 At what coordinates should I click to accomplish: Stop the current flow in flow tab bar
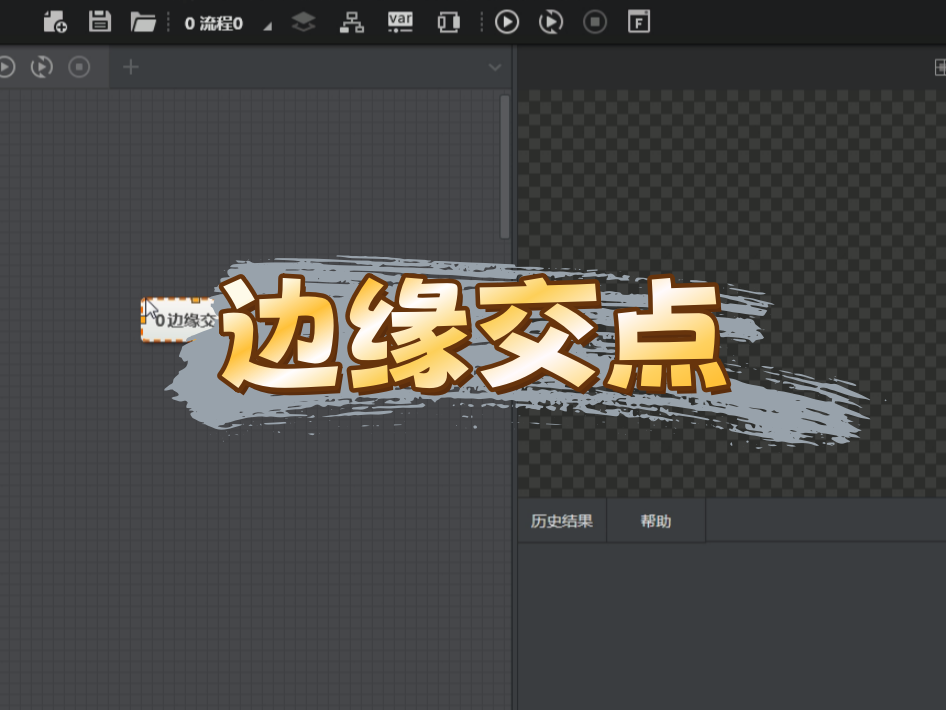tap(79, 67)
